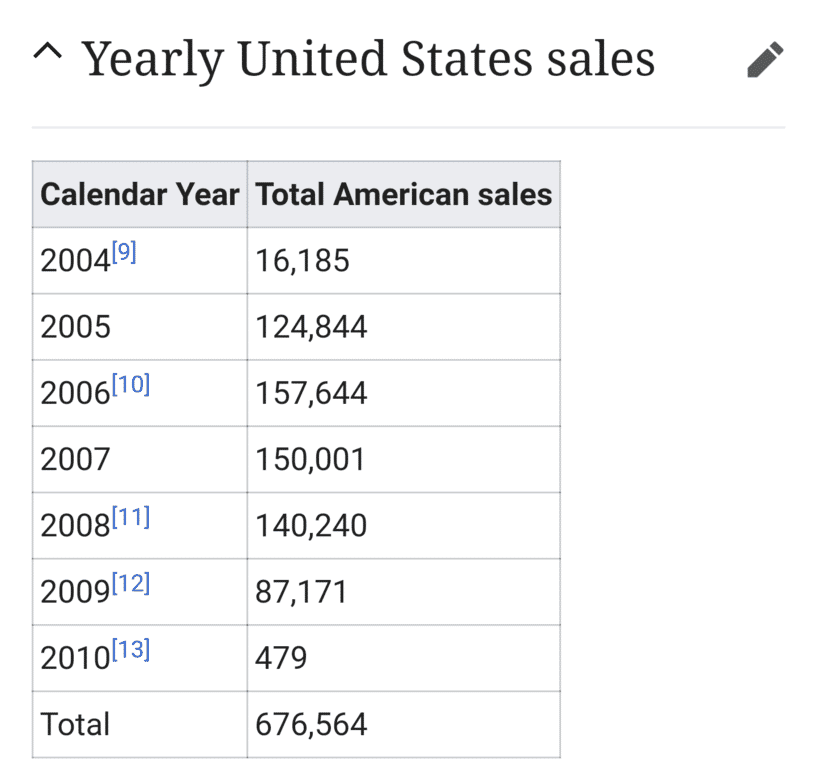The image size is (816, 768).
Task: Click the Total row label
Action: 75,724
